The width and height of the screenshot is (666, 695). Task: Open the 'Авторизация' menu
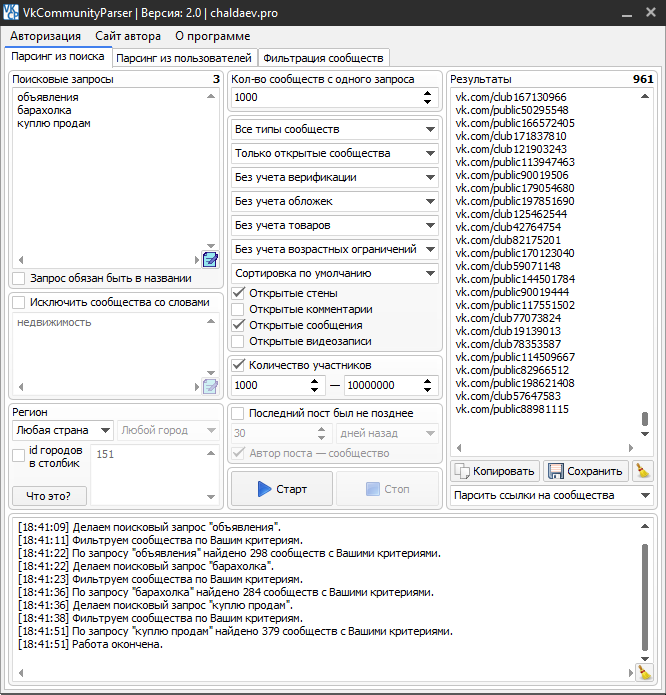coord(46,36)
